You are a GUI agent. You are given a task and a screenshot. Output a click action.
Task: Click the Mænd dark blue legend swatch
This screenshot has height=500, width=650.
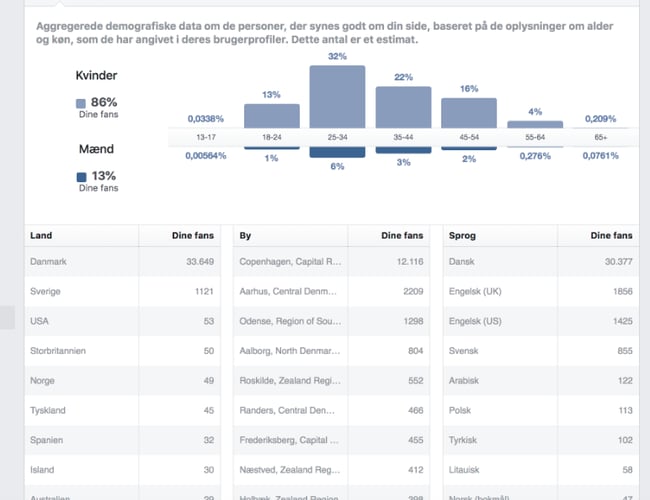[x=81, y=177]
